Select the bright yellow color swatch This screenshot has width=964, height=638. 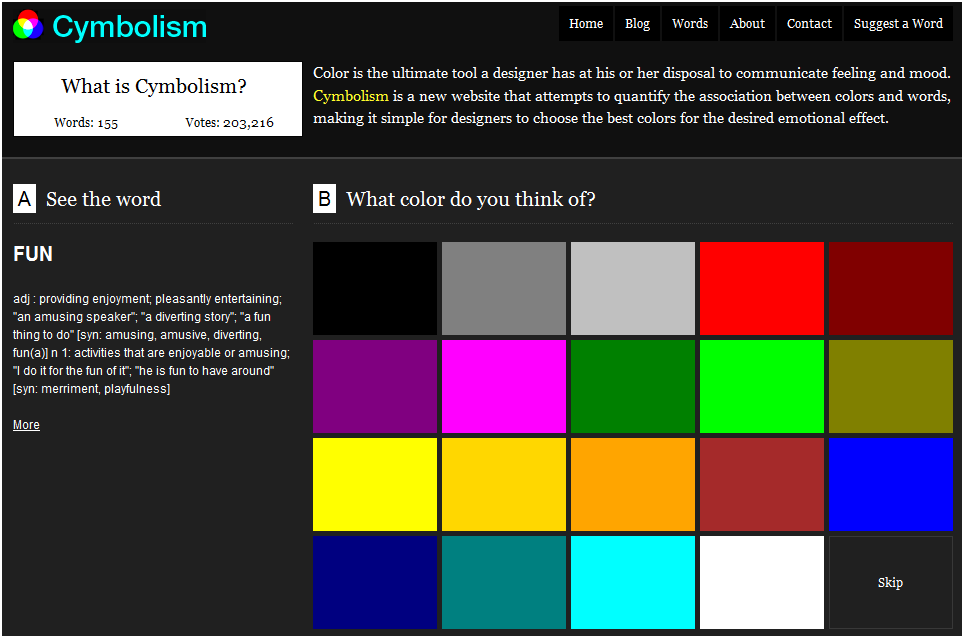click(x=375, y=484)
